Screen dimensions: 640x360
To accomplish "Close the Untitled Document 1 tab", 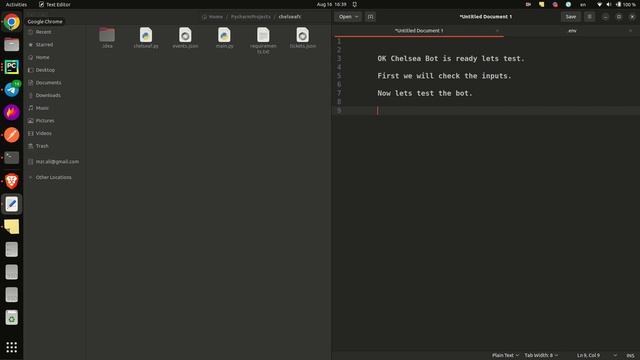I will point(497,31).
